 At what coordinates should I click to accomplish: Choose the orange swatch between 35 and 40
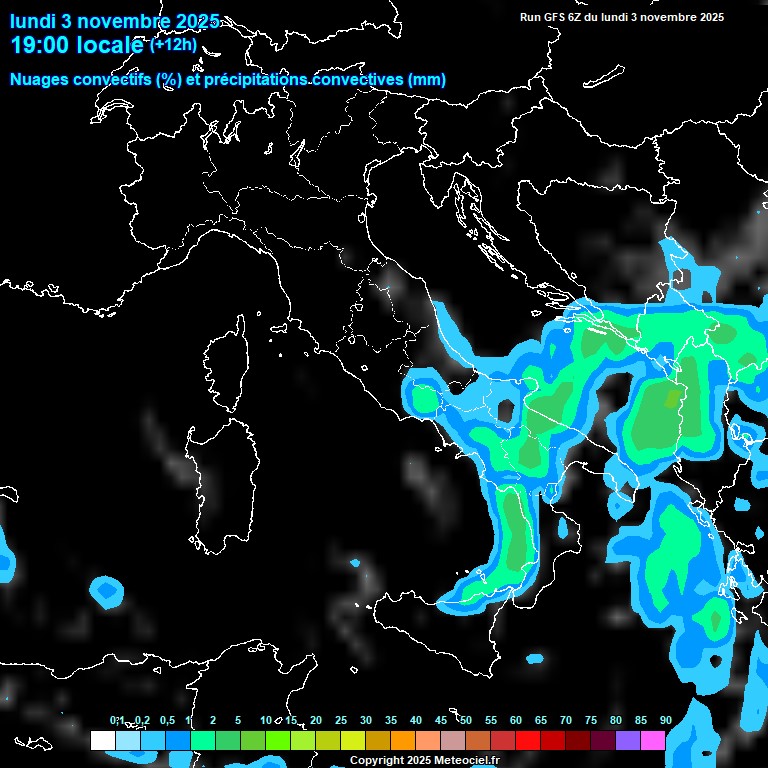coord(403,740)
